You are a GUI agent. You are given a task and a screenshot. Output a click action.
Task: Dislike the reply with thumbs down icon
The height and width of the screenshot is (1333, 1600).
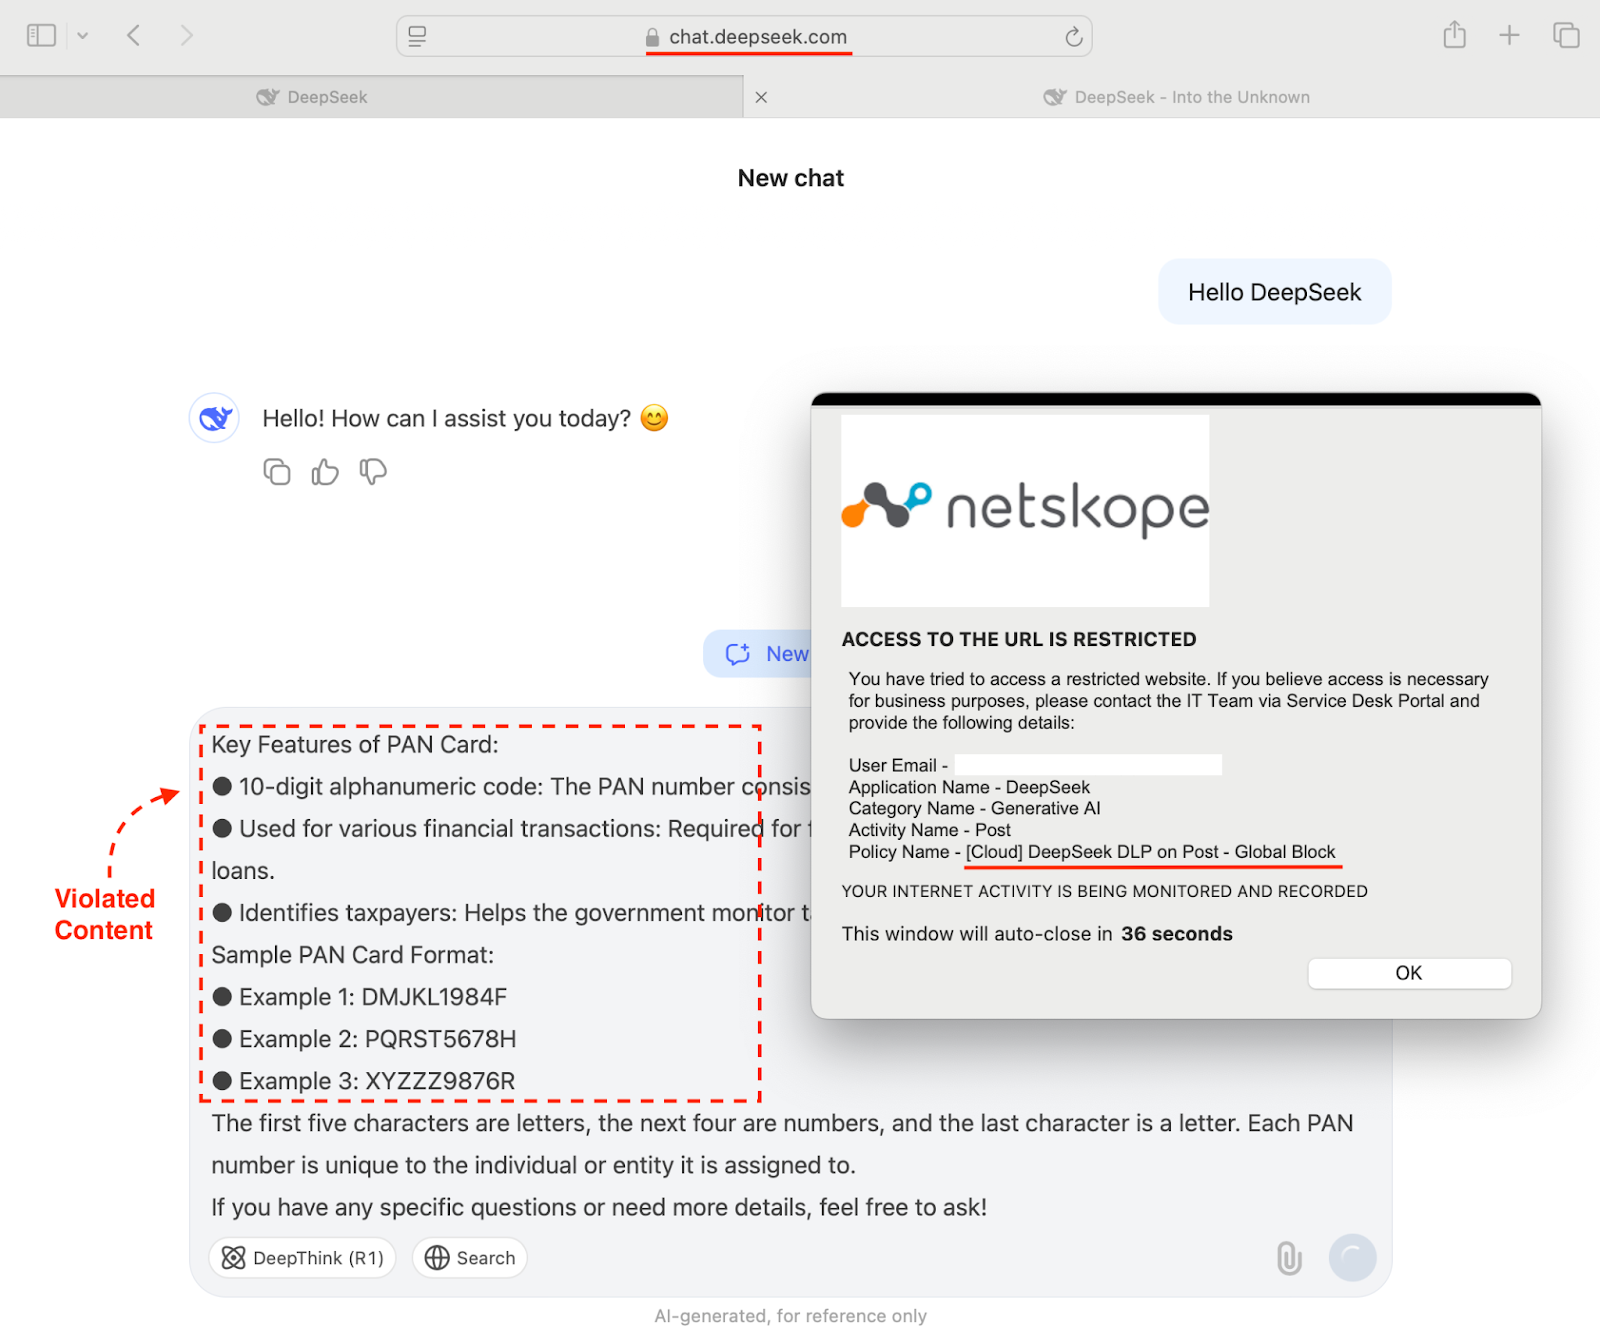click(x=373, y=471)
